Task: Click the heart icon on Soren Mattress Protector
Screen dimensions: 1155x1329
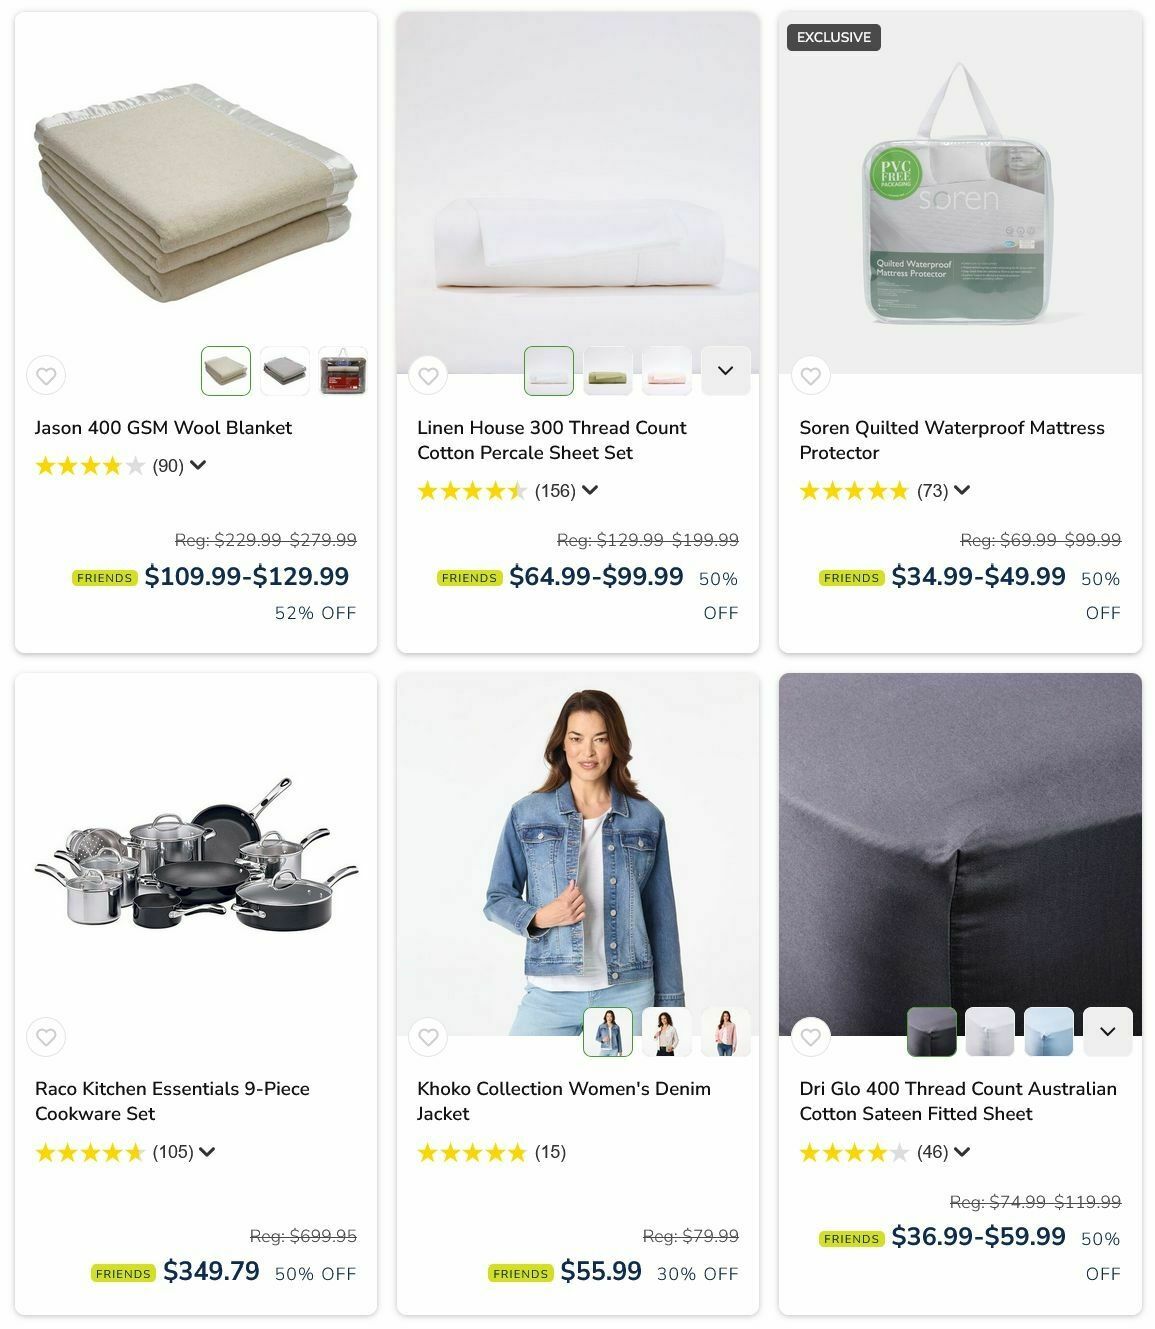Action: coord(811,376)
